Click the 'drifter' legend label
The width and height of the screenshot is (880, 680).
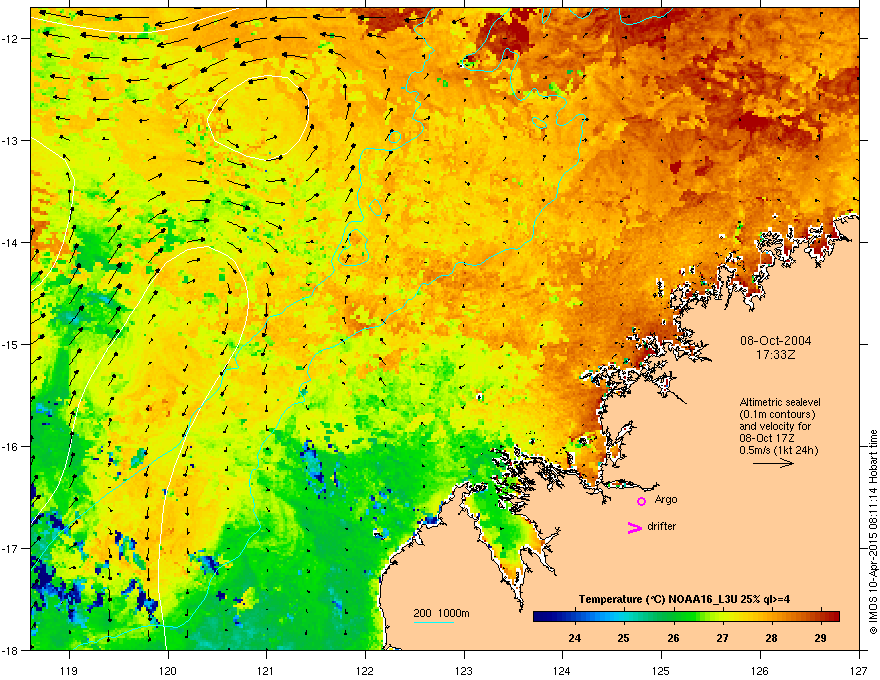point(662,526)
